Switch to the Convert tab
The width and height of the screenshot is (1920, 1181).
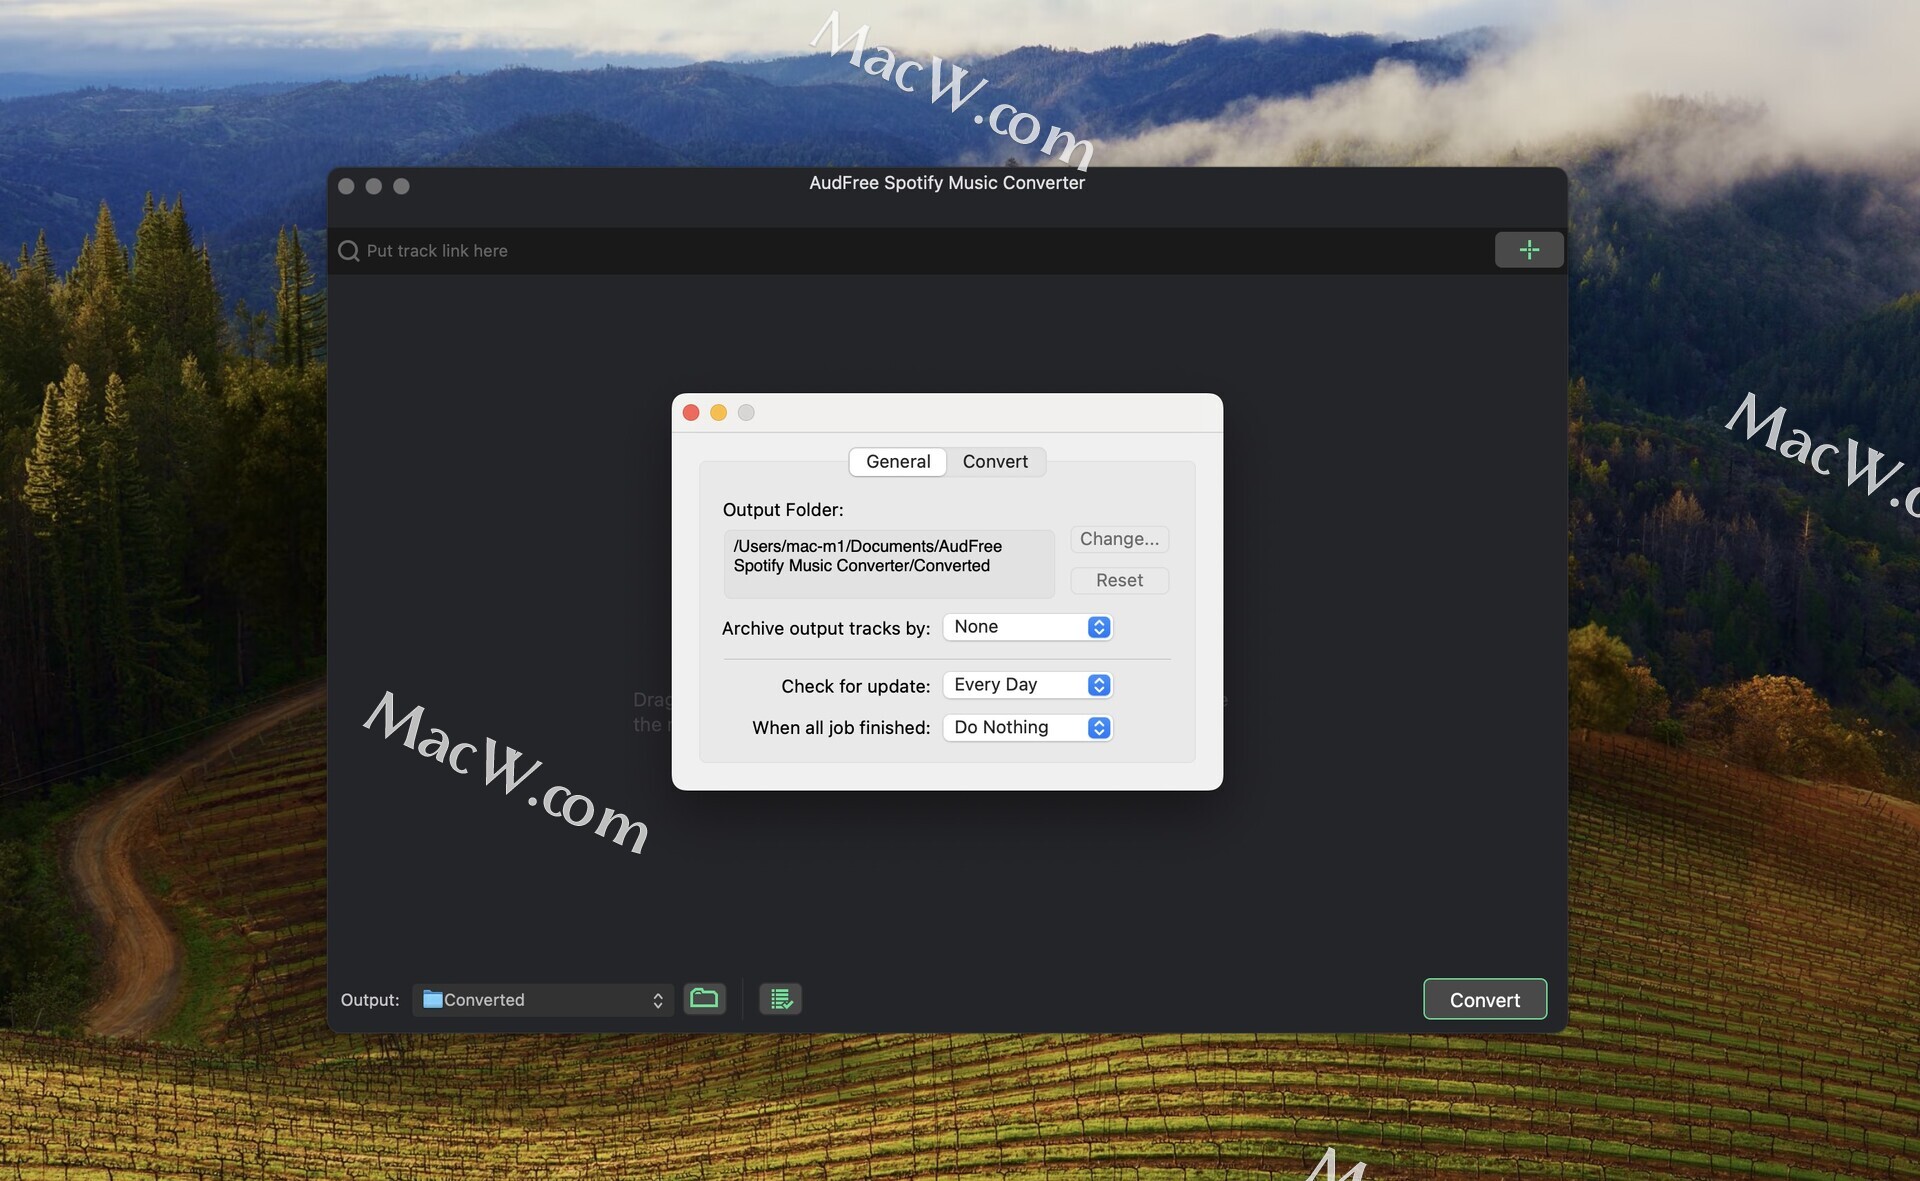995,461
